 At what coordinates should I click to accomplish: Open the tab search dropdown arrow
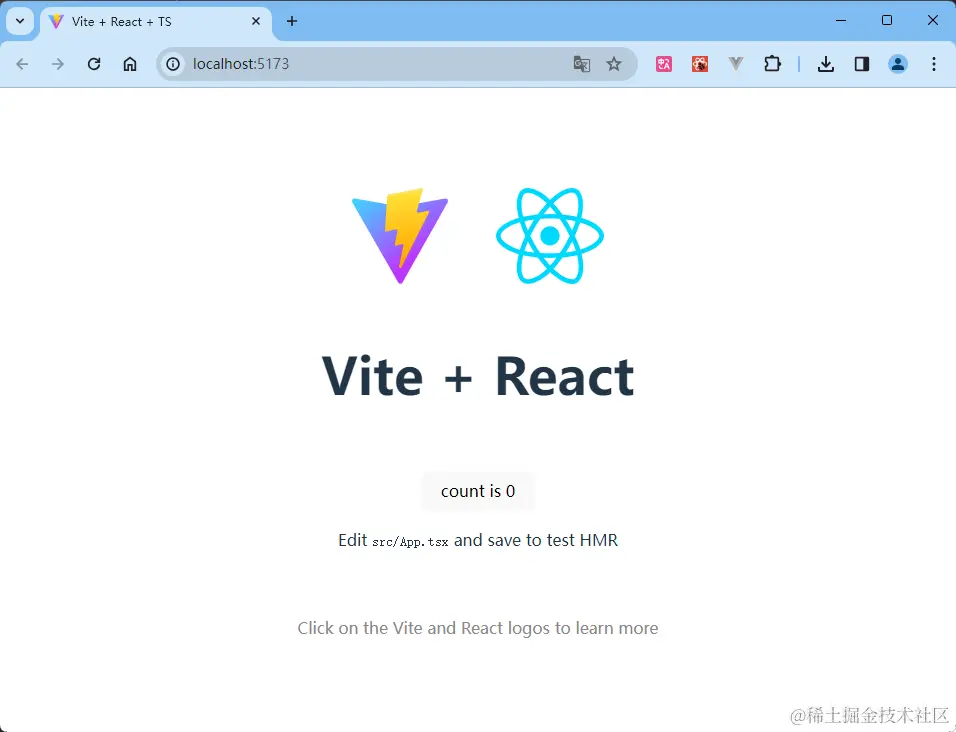[x=20, y=21]
